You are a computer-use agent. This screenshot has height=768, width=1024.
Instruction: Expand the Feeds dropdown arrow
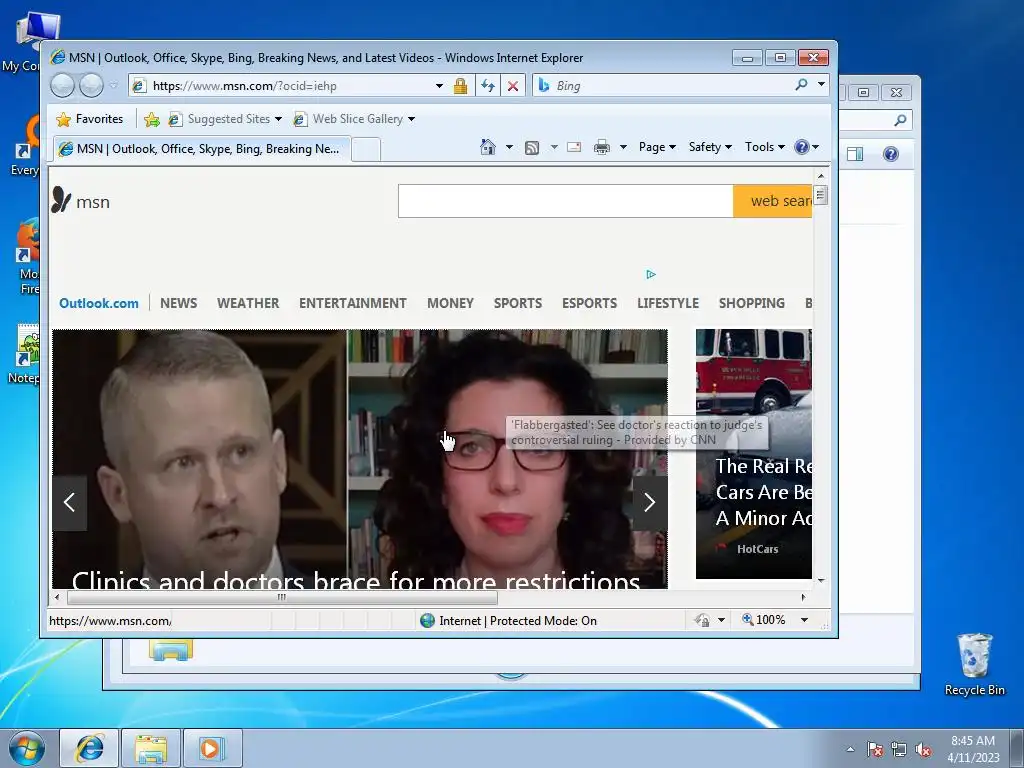554,147
